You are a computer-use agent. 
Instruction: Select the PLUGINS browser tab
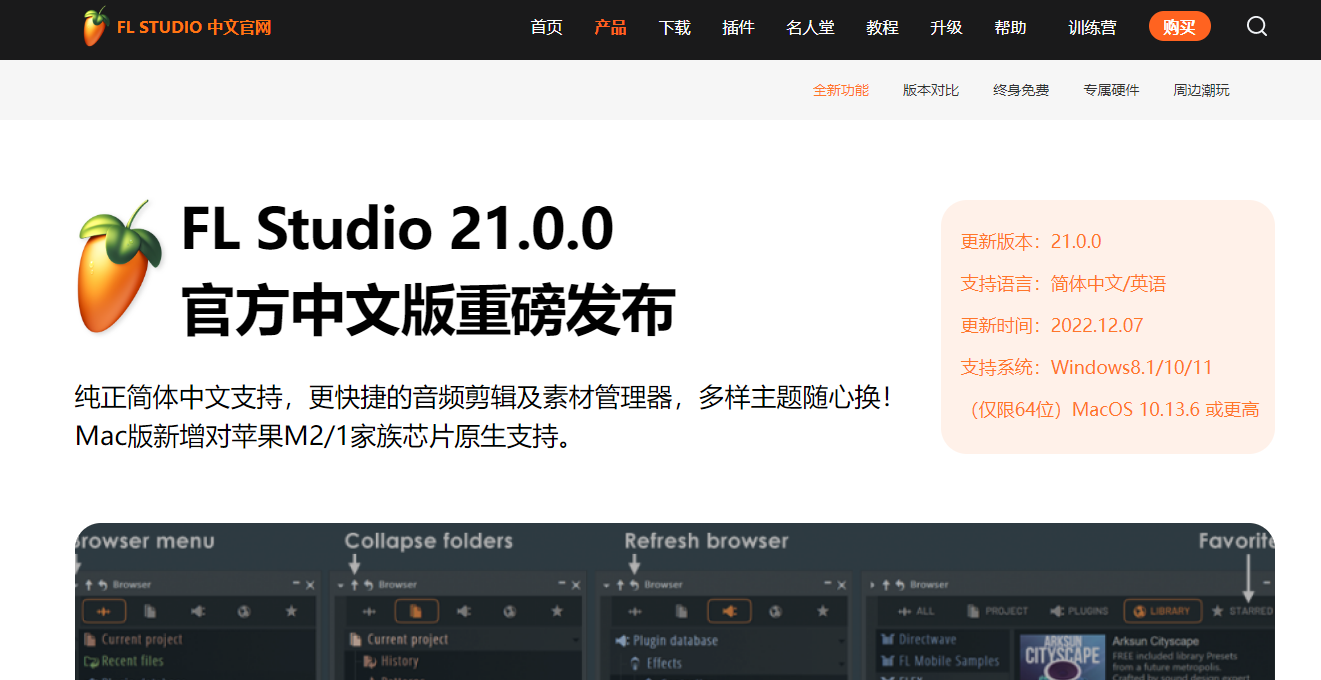pos(1079,610)
